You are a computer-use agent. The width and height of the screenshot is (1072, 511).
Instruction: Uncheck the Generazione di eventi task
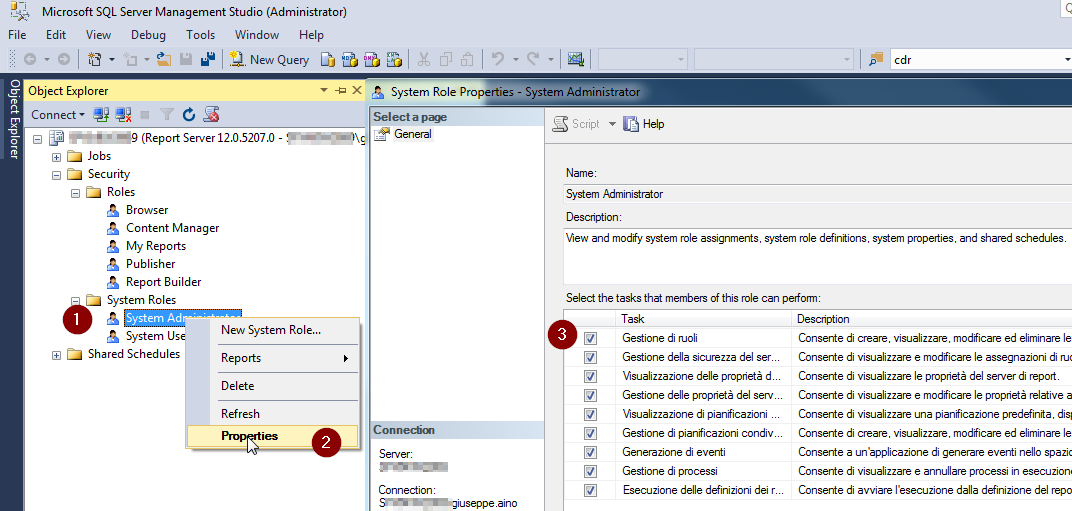[591, 452]
